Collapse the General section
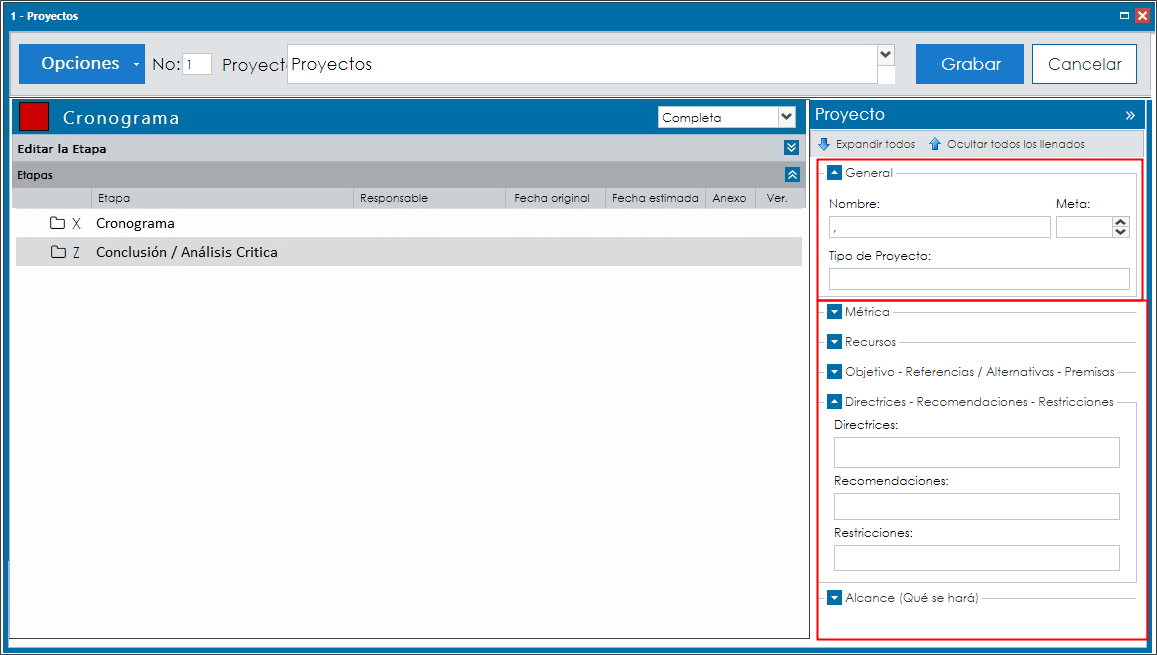This screenshot has height=655, width=1157. (834, 173)
